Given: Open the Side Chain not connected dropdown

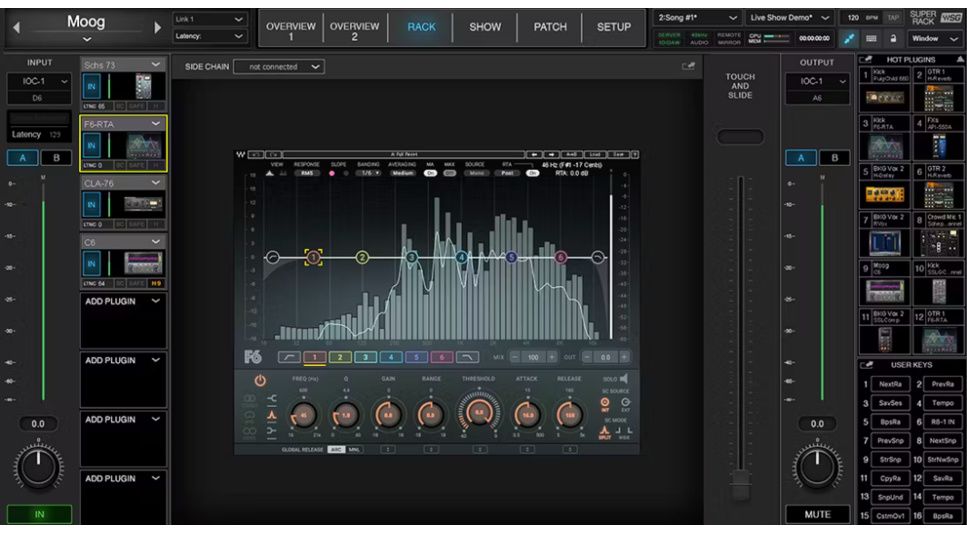Looking at the screenshot, I should coord(279,67).
